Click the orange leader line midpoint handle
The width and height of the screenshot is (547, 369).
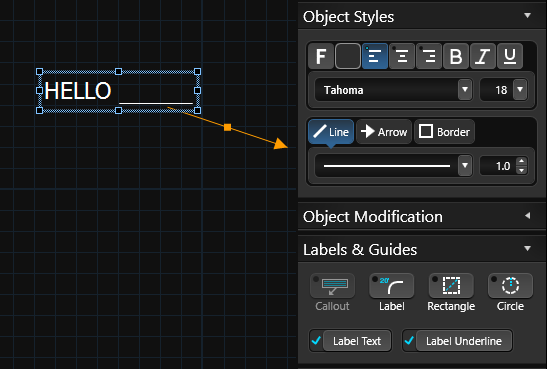(x=227, y=127)
